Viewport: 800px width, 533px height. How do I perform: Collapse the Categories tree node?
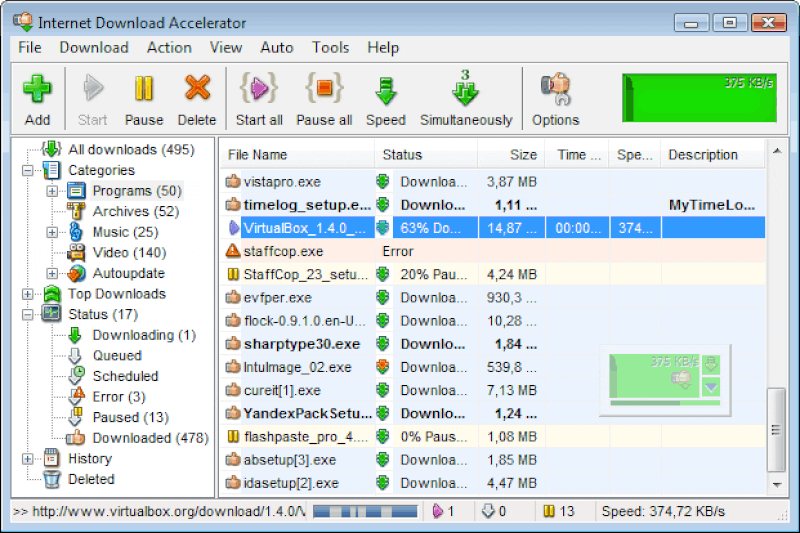pos(28,170)
